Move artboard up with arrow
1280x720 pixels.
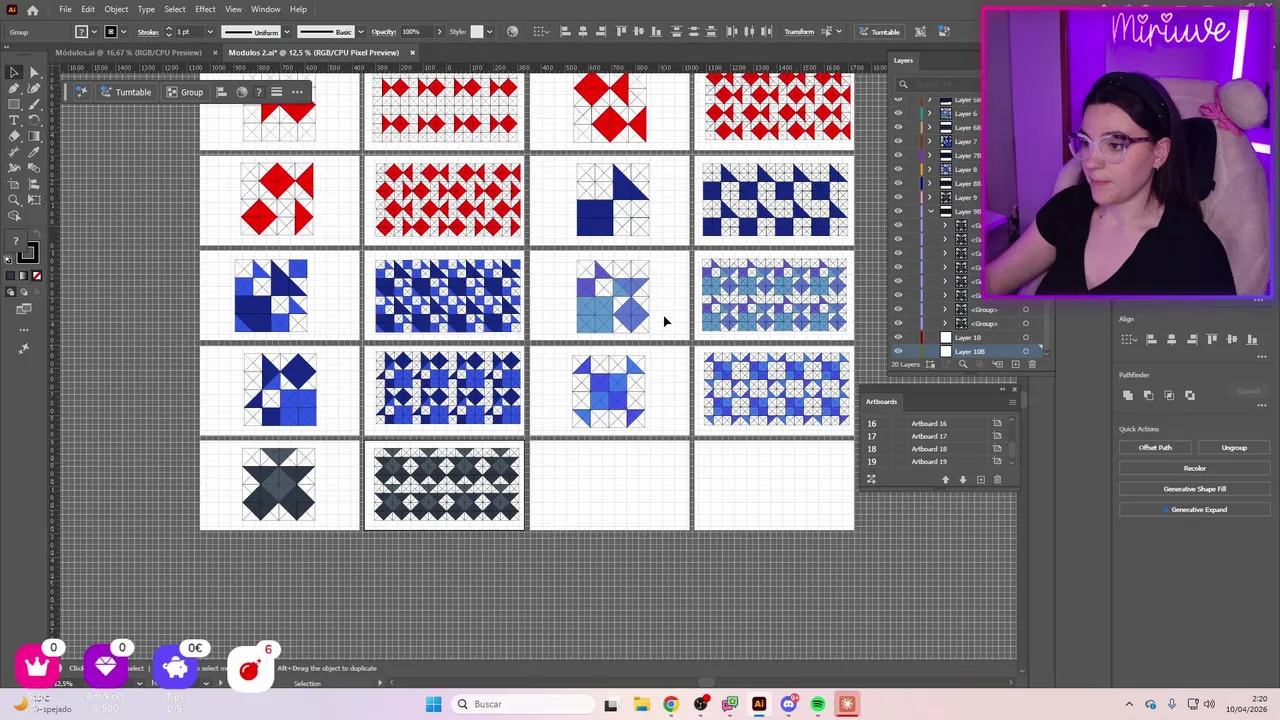pos(945,480)
